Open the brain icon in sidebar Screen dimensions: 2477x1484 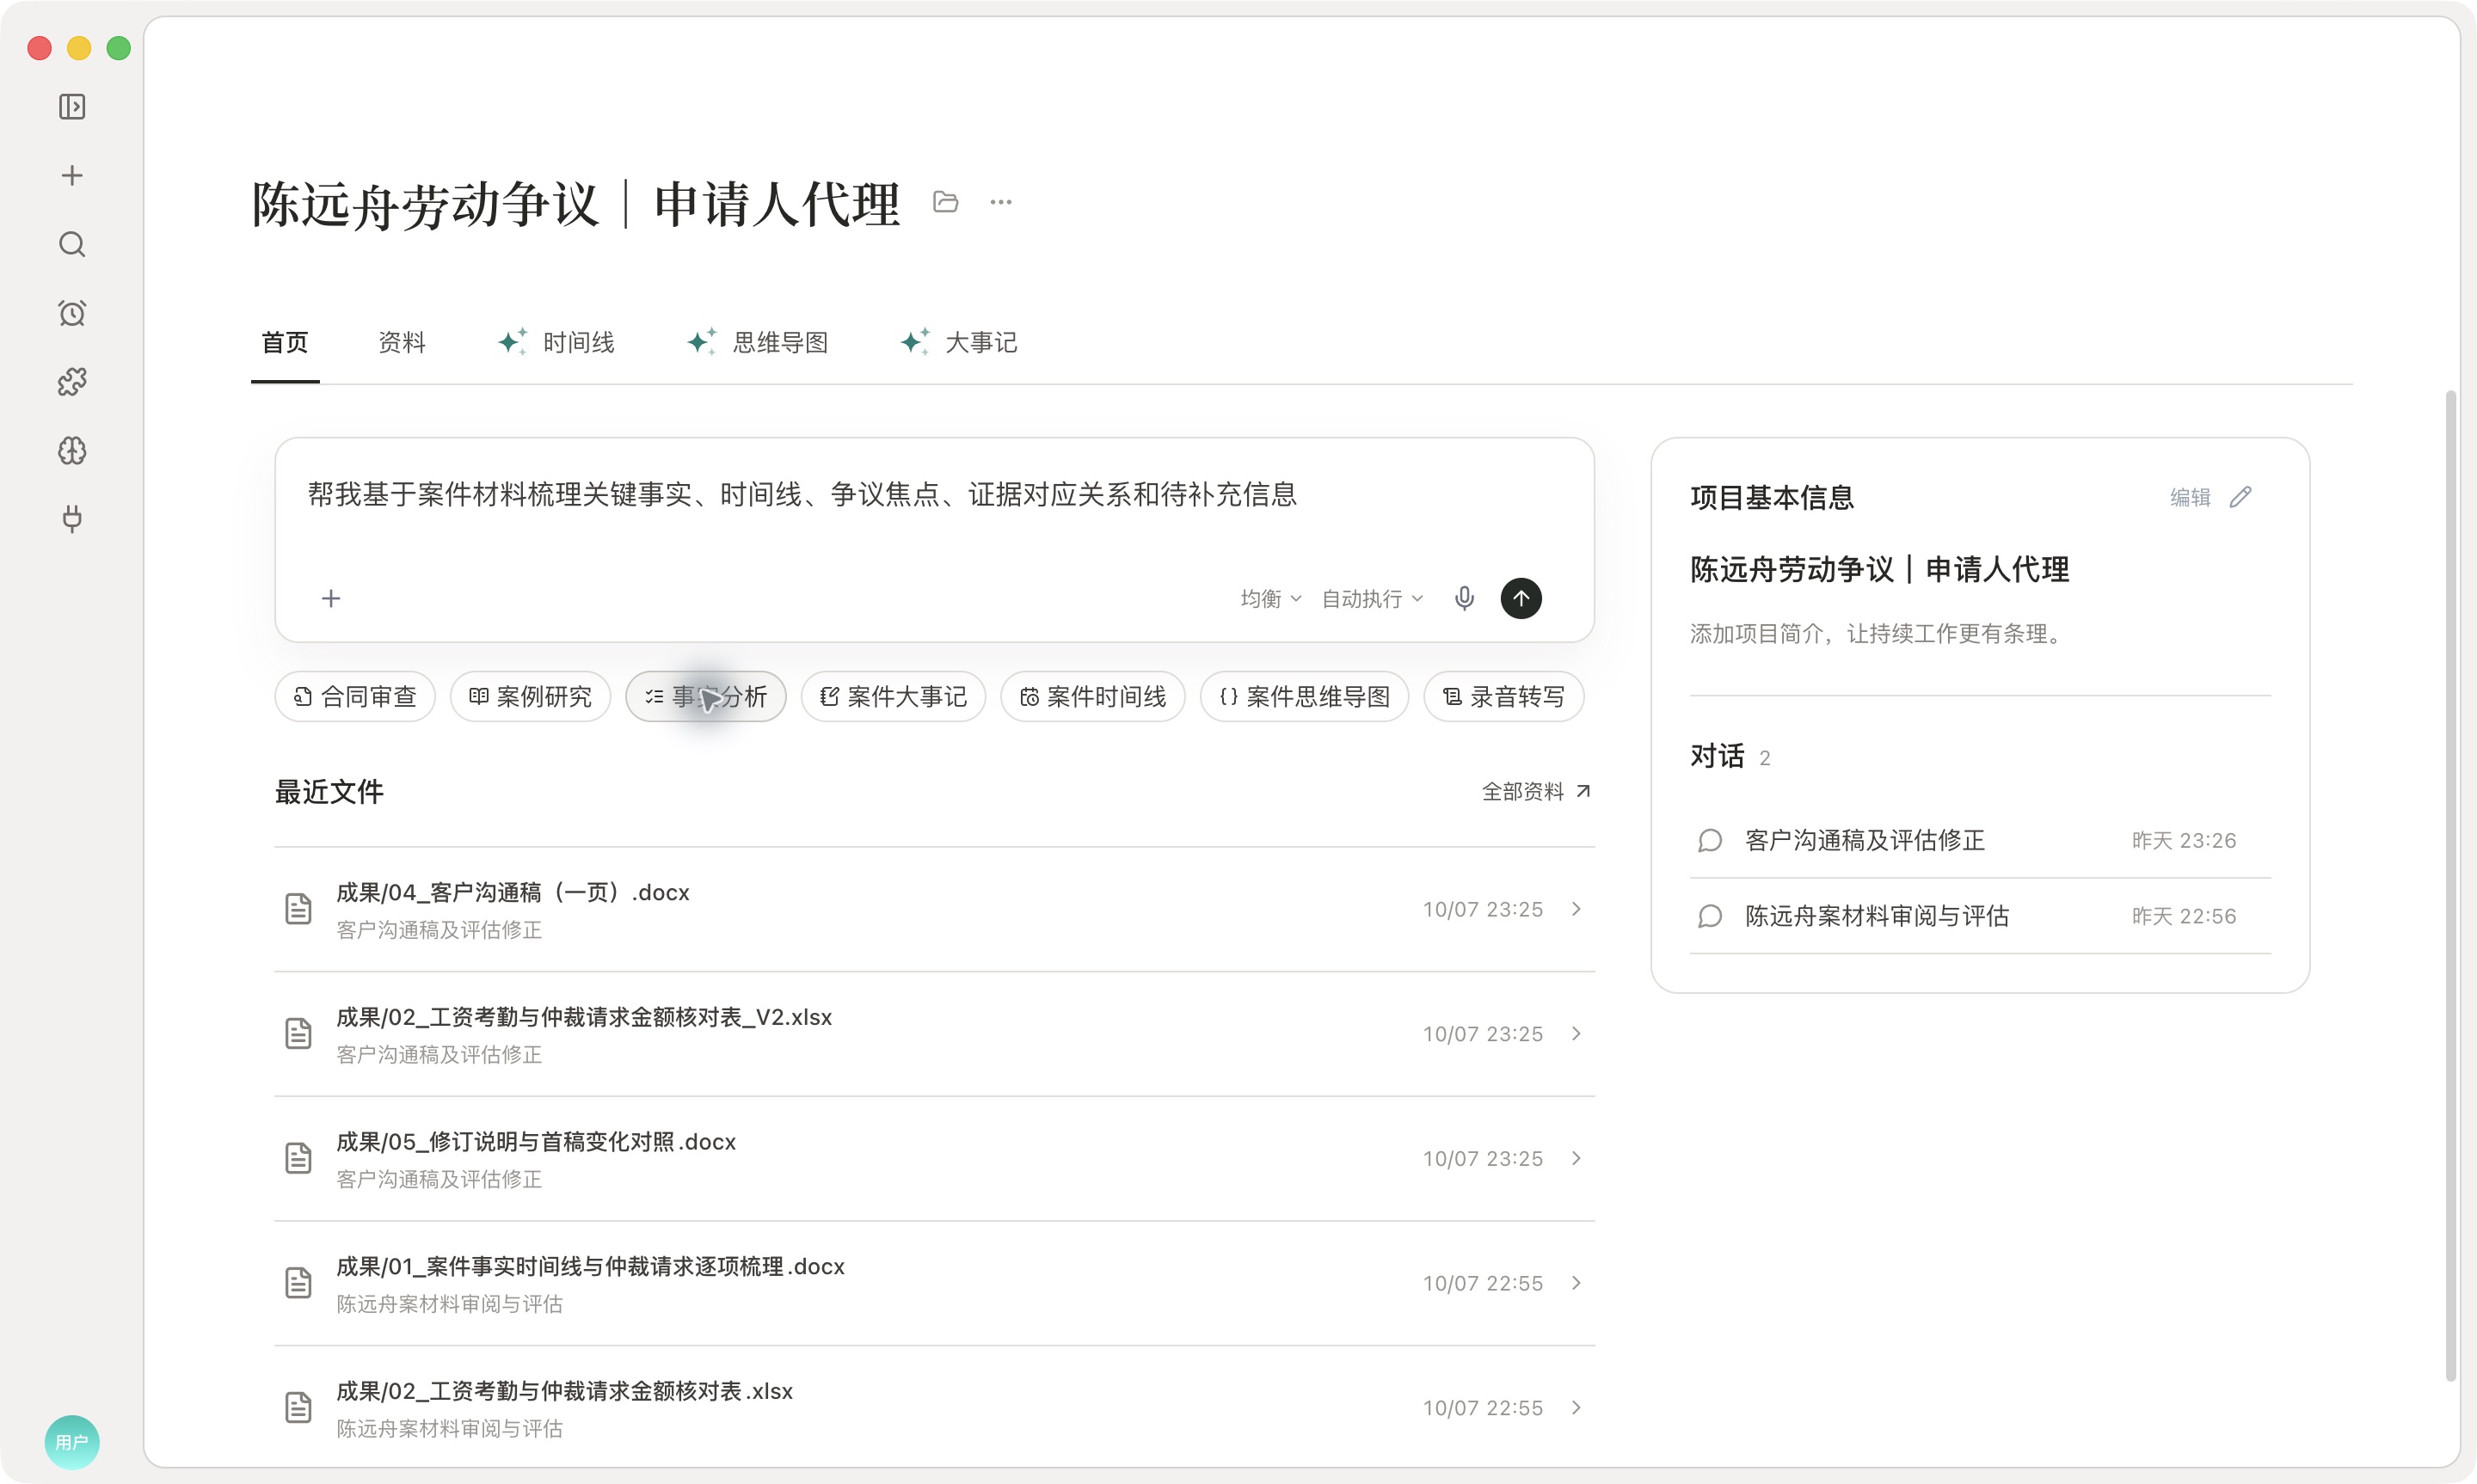pos(72,451)
